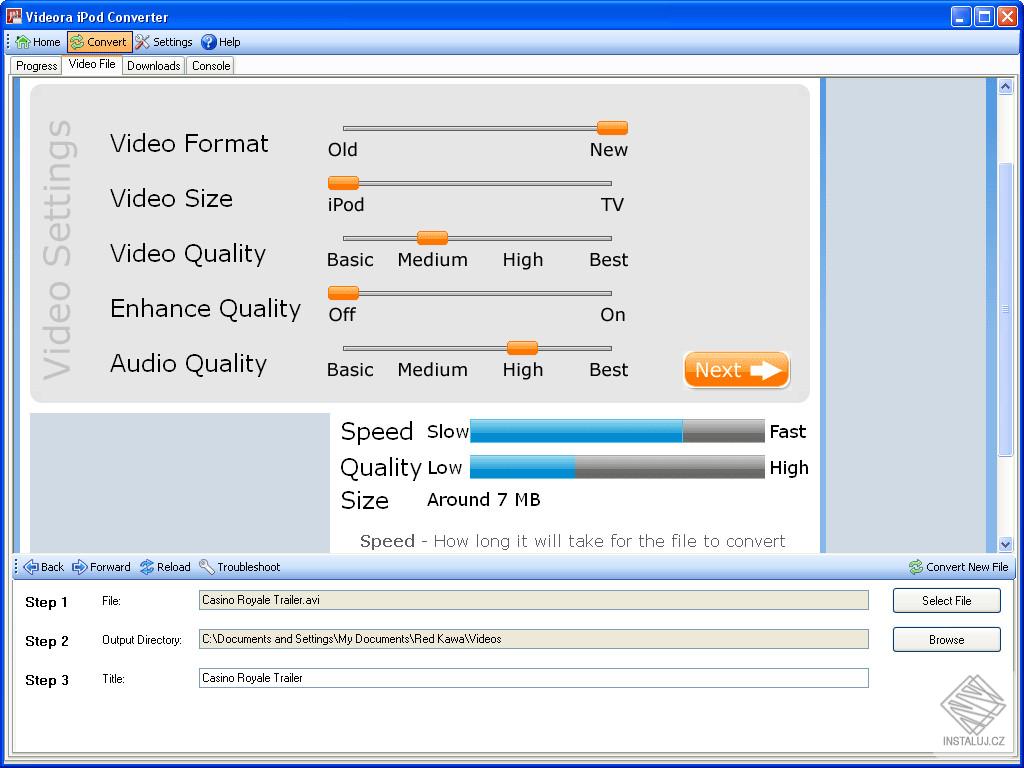The image size is (1024, 768).
Task: Close the Videora iPod Converter window
Action: click(x=1008, y=16)
